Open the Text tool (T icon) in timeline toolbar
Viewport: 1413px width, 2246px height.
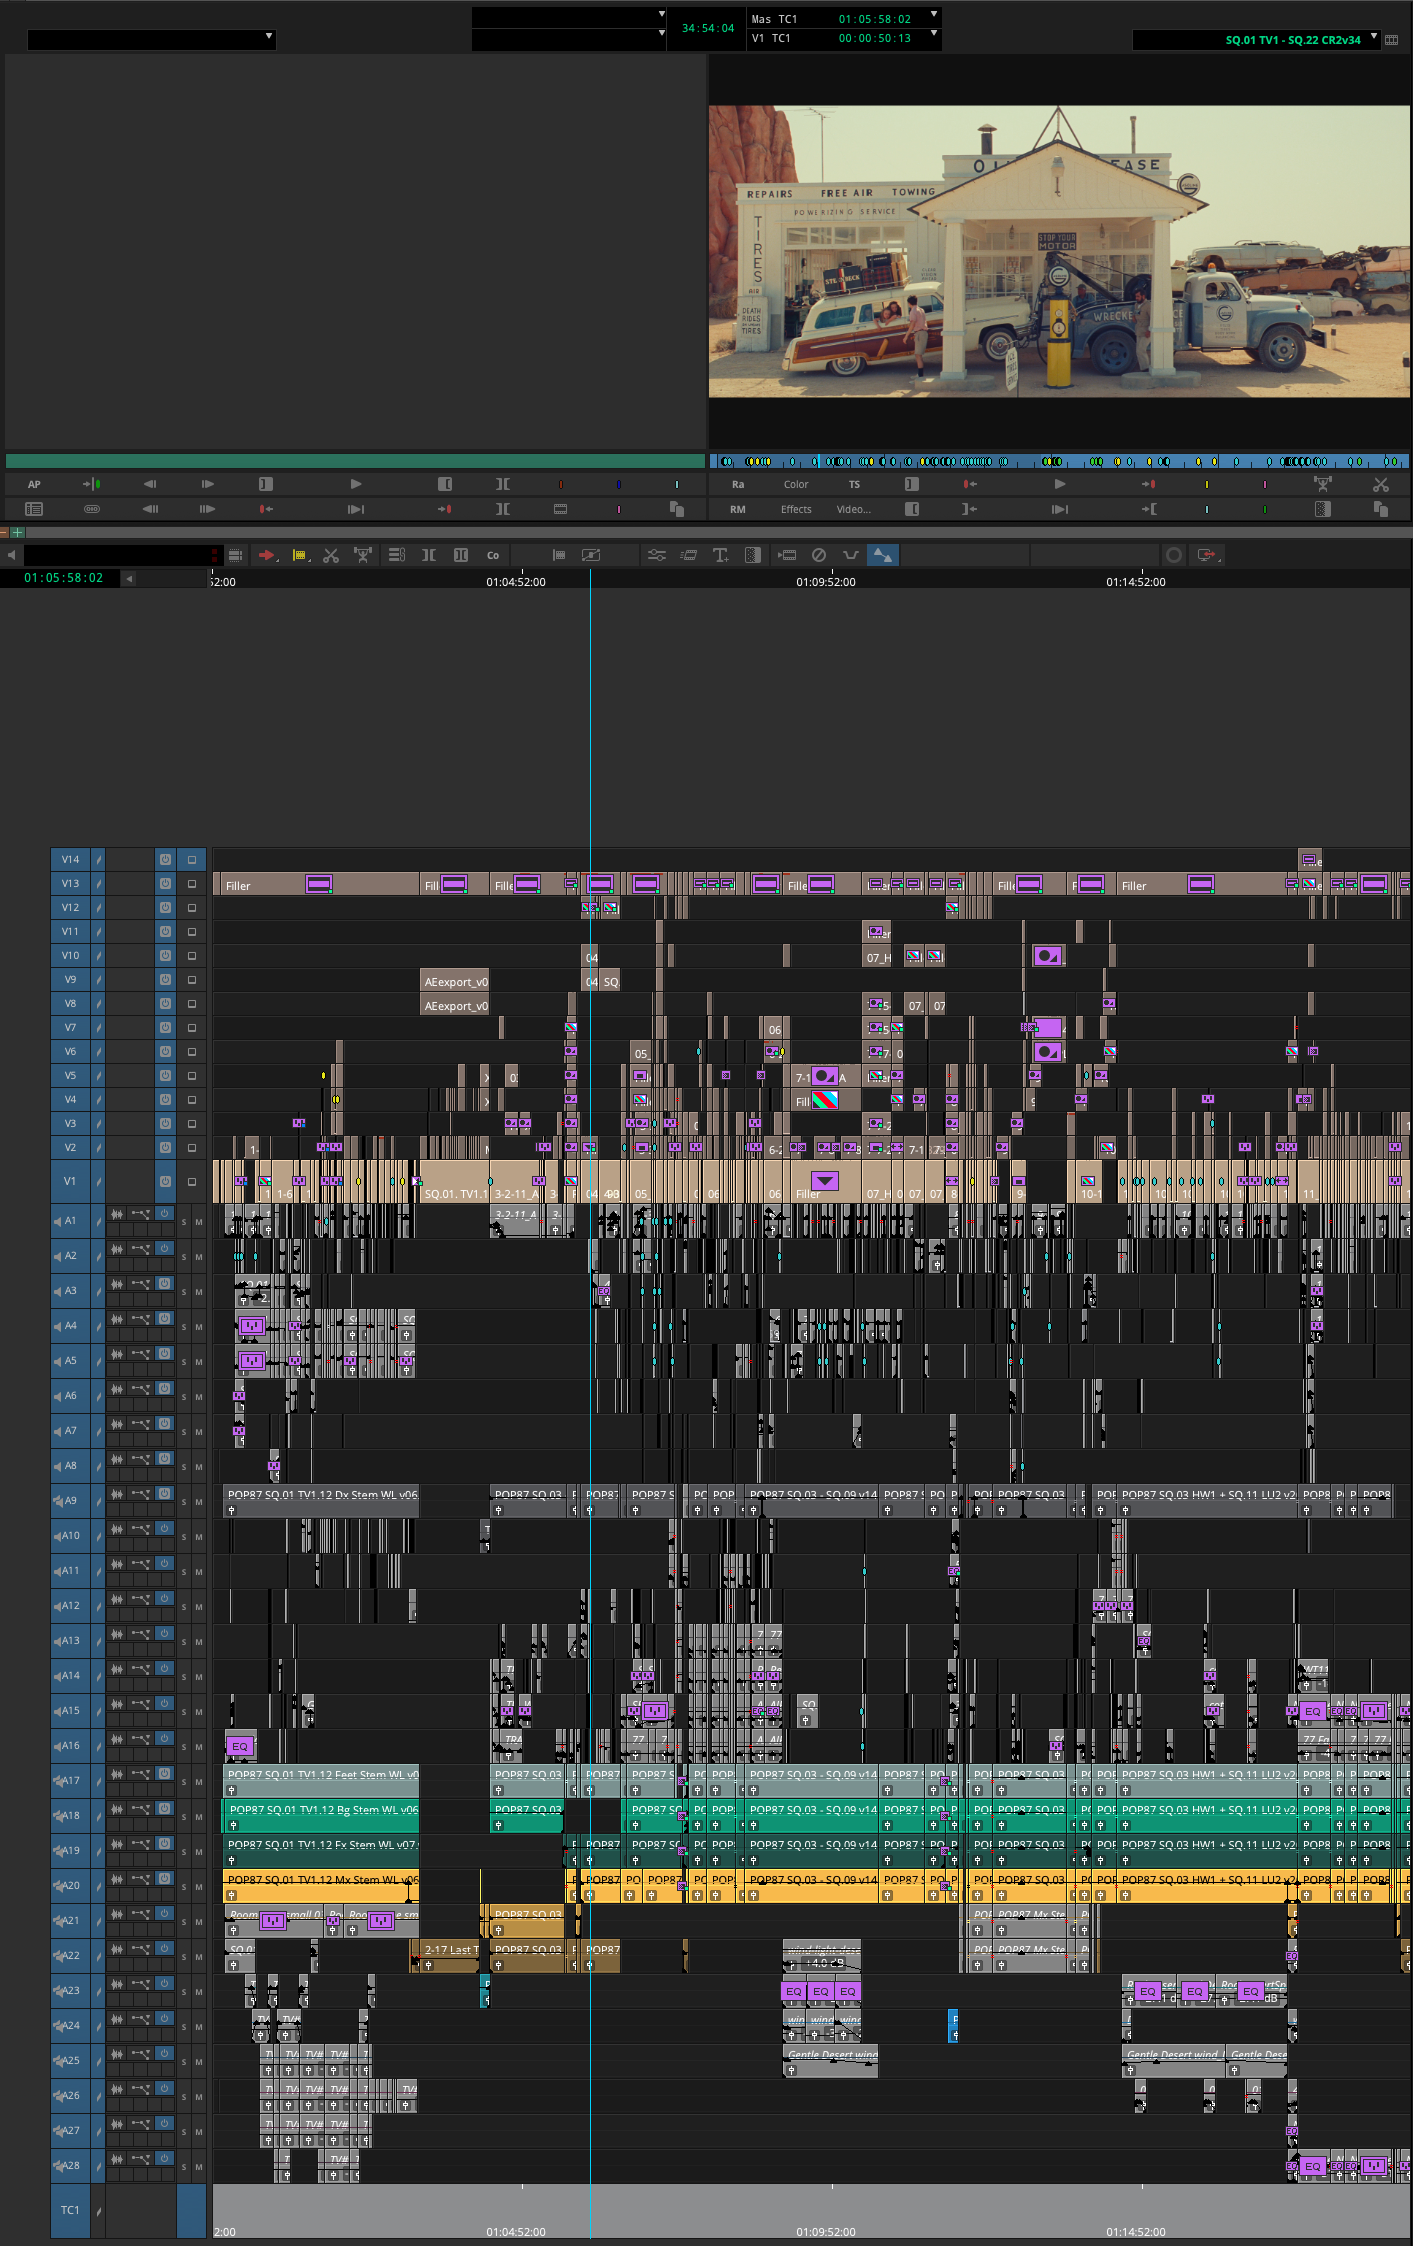pos(720,555)
